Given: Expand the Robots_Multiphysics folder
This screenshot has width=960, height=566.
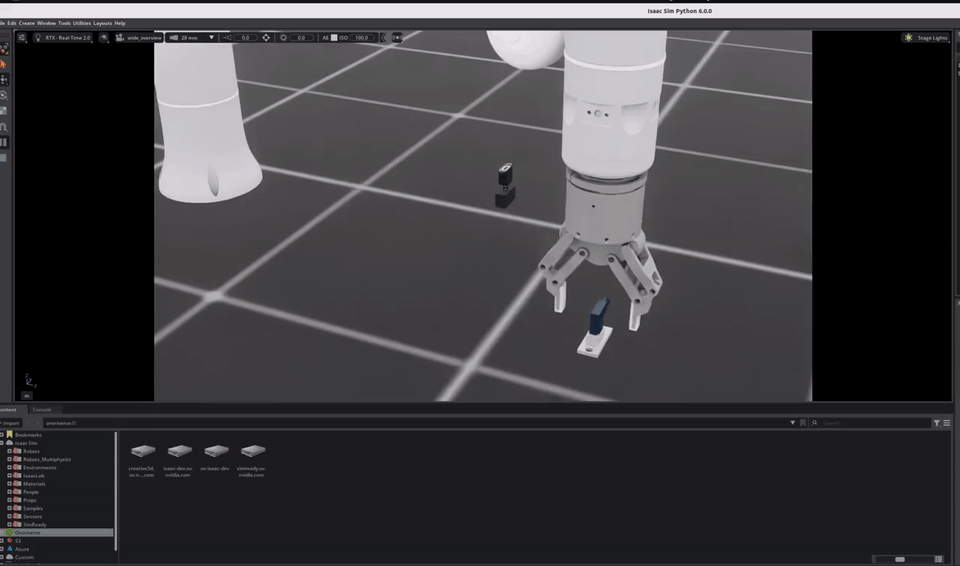Looking at the screenshot, I should pyautogui.click(x=9, y=459).
